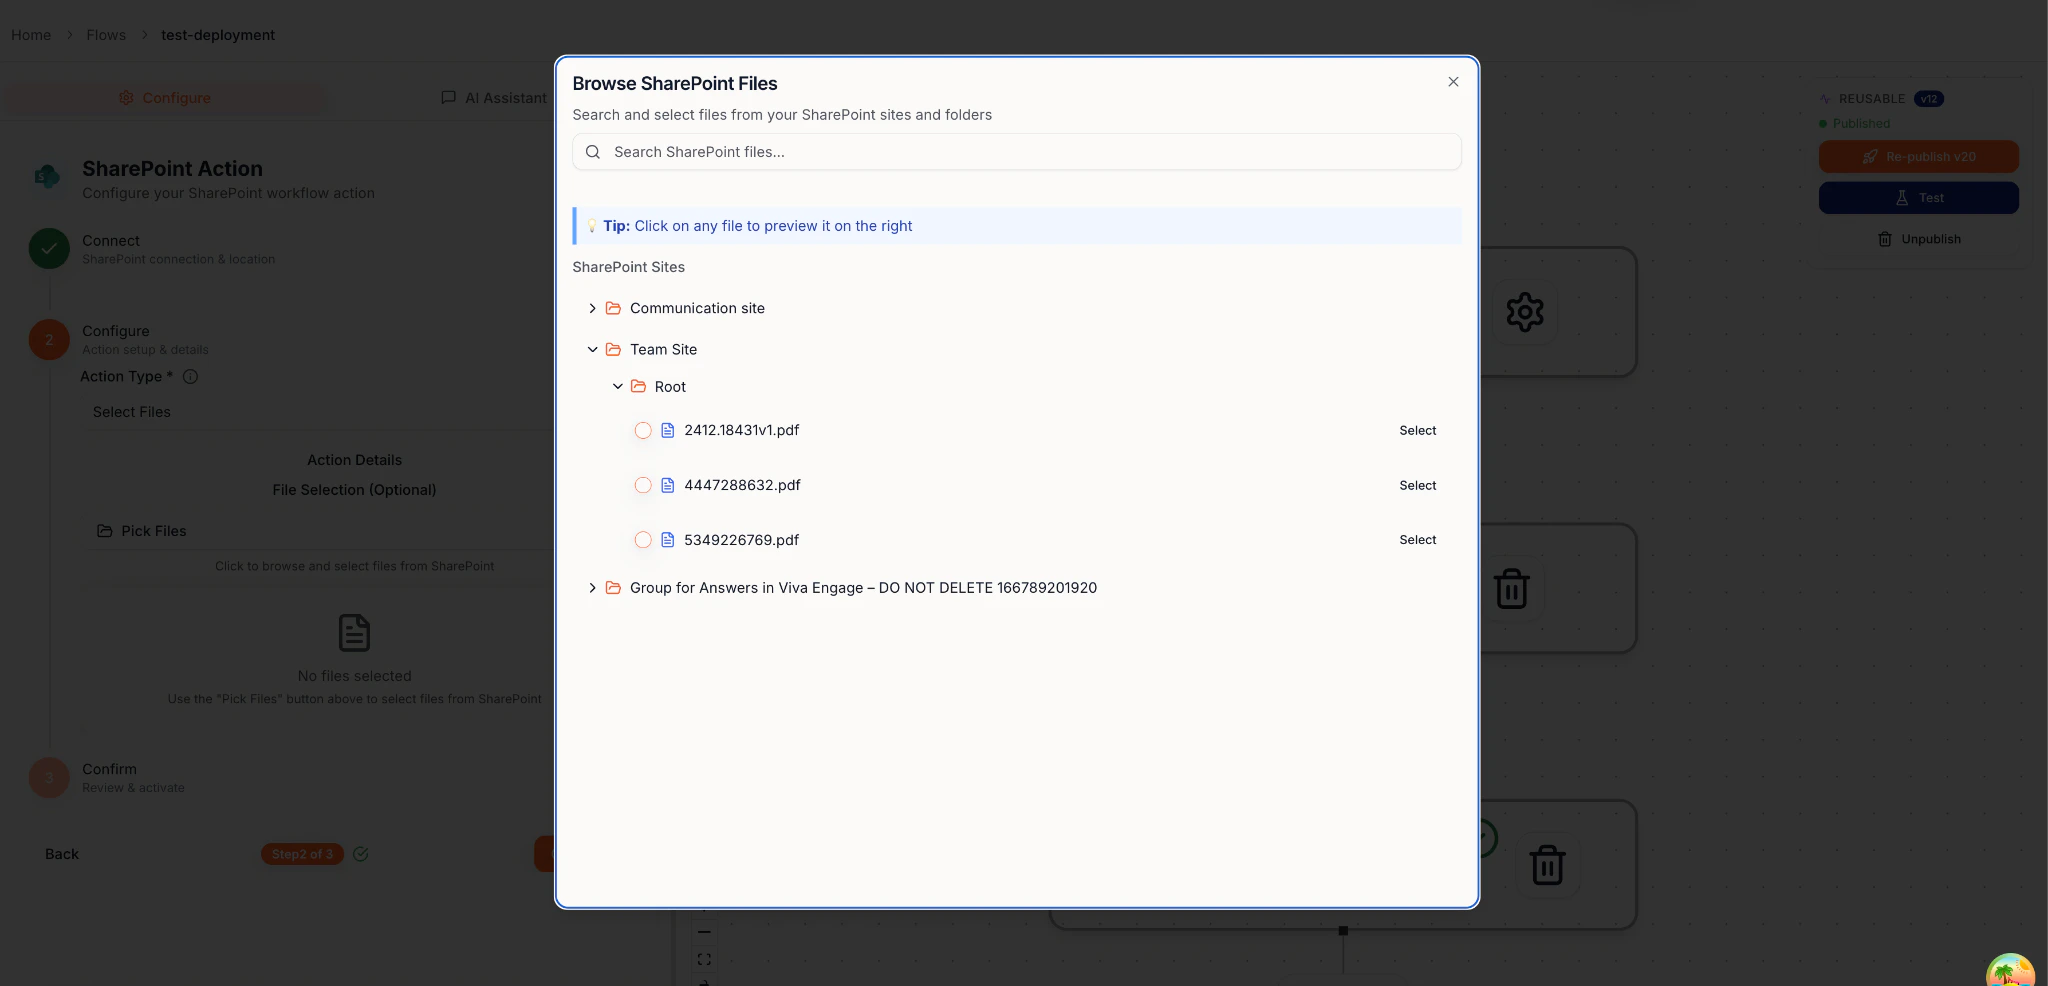Viewport: 2048px width, 986px height.
Task: Expand the Group for Answers in Viva Engage folder
Action: point(592,588)
